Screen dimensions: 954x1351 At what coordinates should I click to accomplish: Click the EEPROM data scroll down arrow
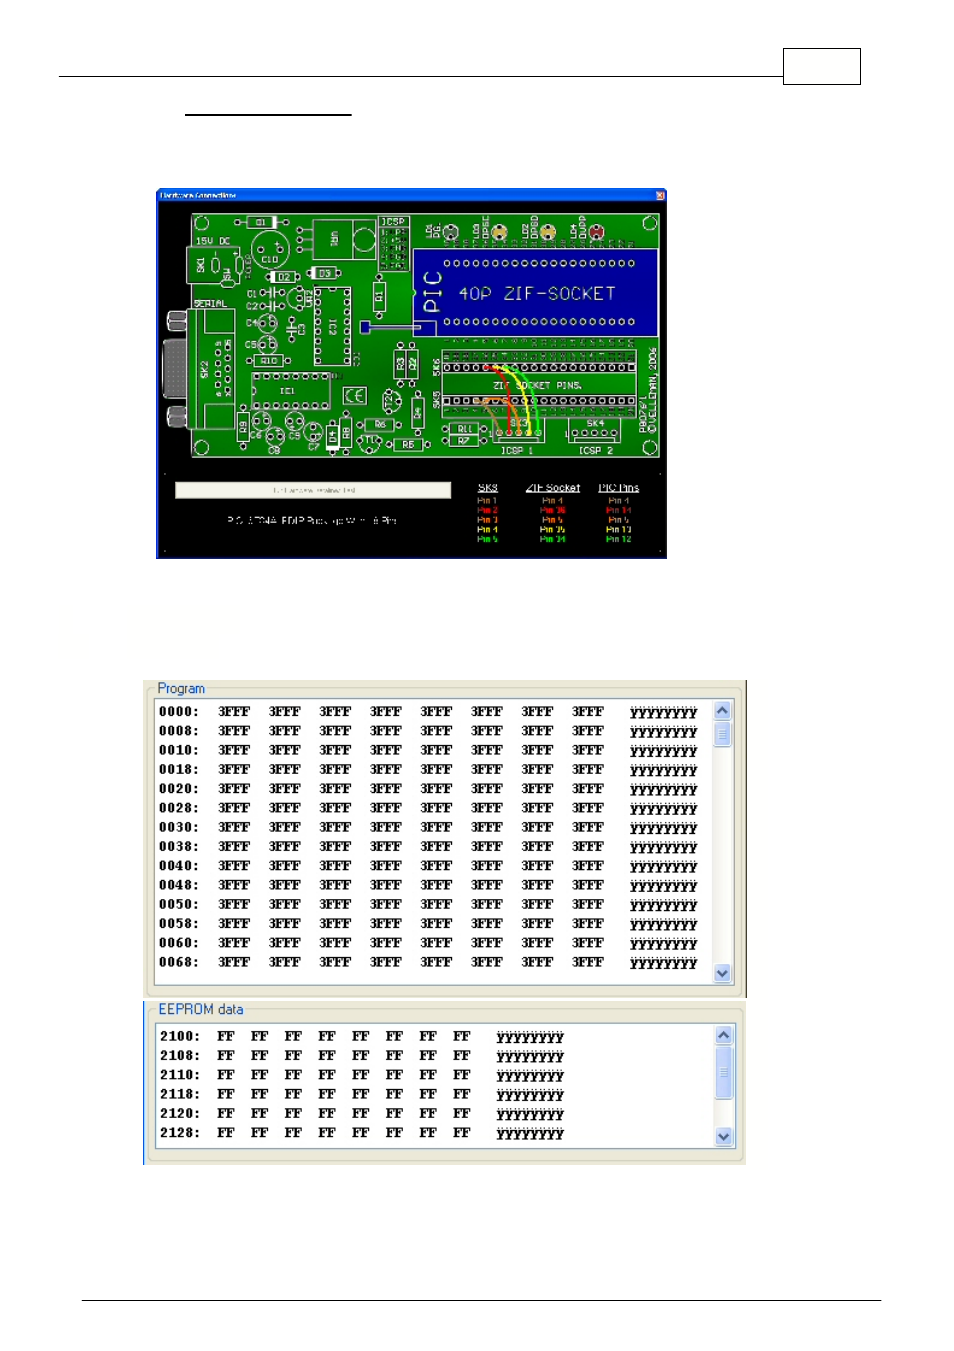point(725,1137)
